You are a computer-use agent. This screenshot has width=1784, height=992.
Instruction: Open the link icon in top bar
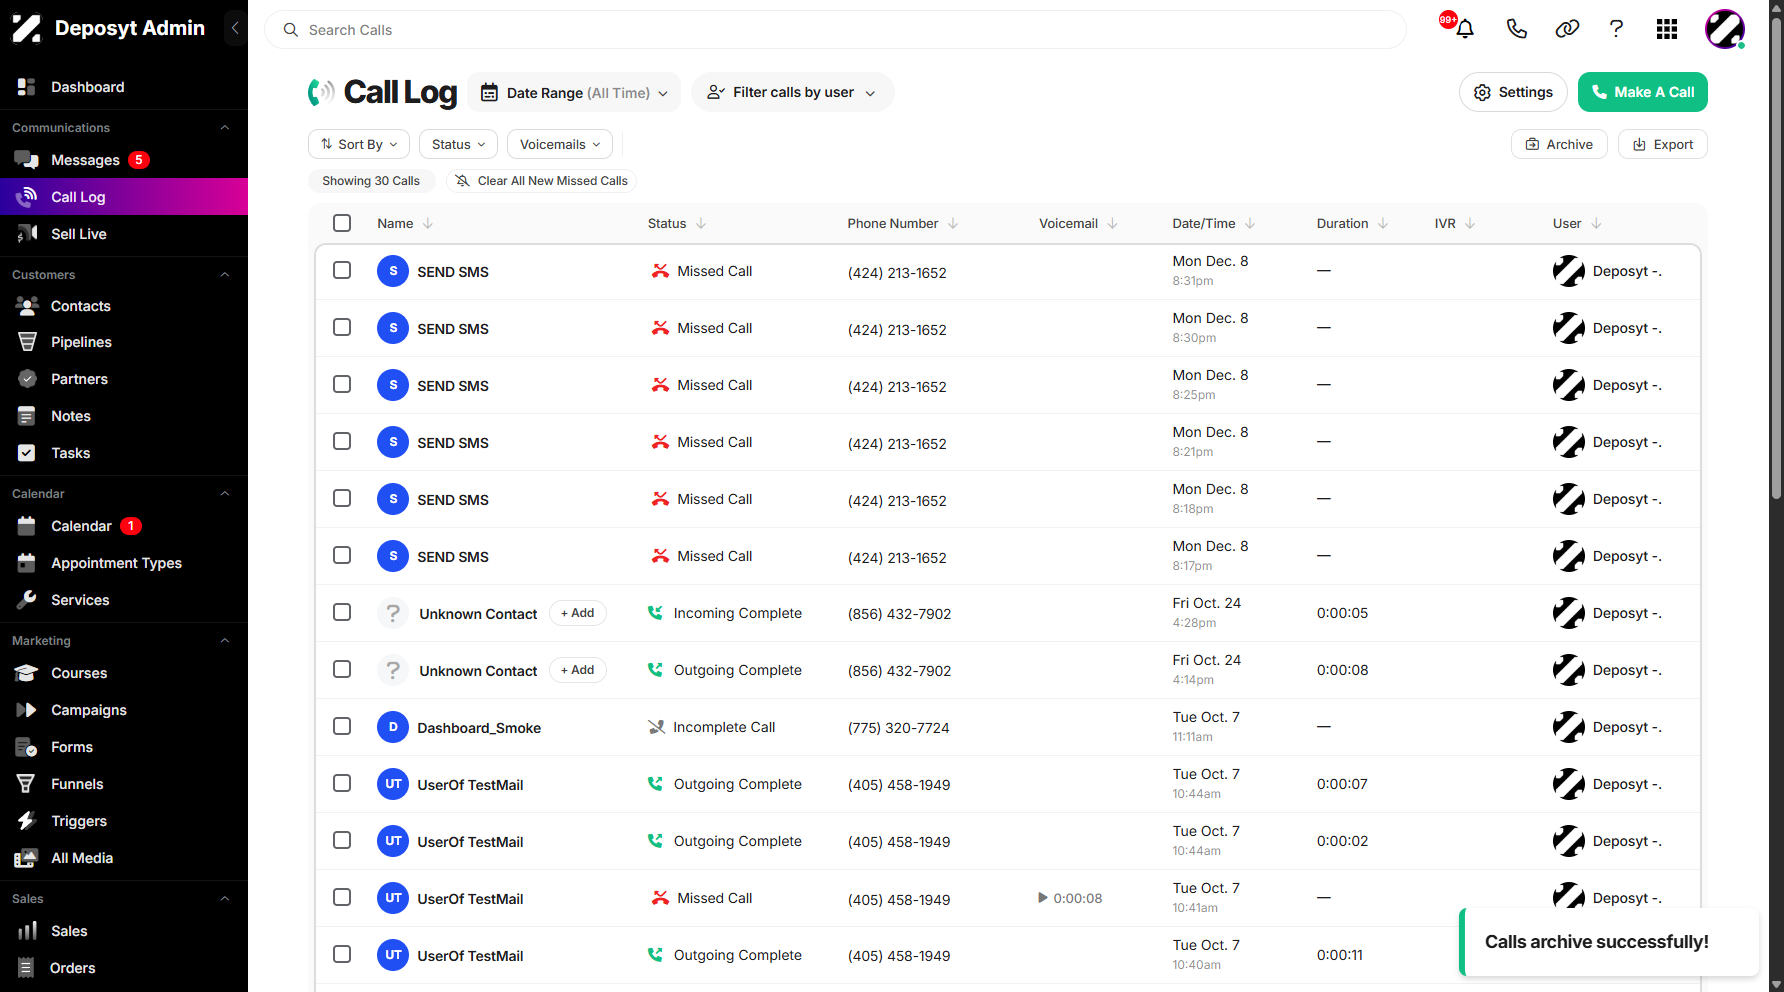tap(1567, 29)
